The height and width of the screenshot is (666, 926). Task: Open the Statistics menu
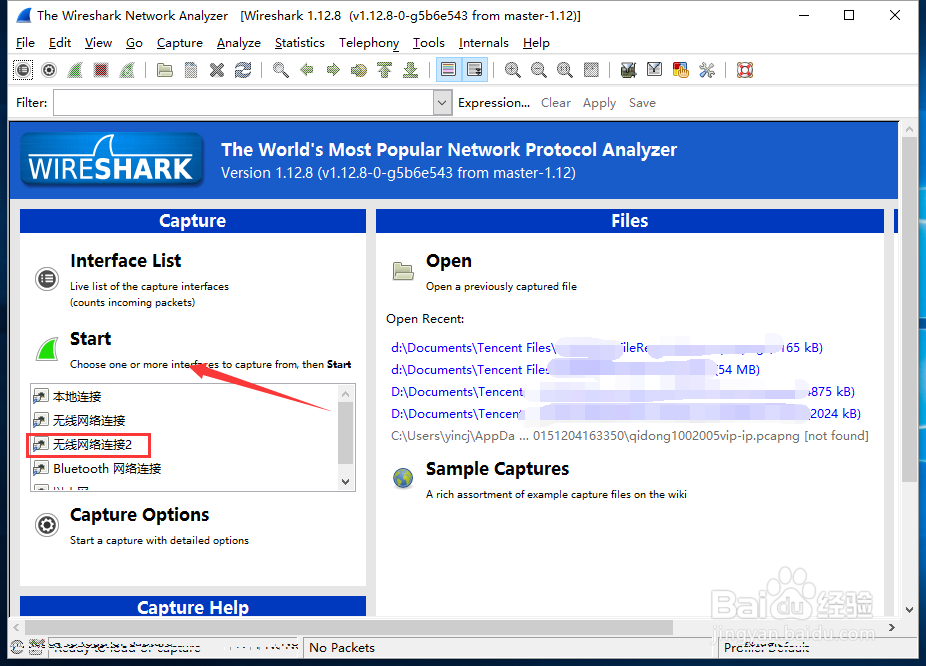point(299,43)
